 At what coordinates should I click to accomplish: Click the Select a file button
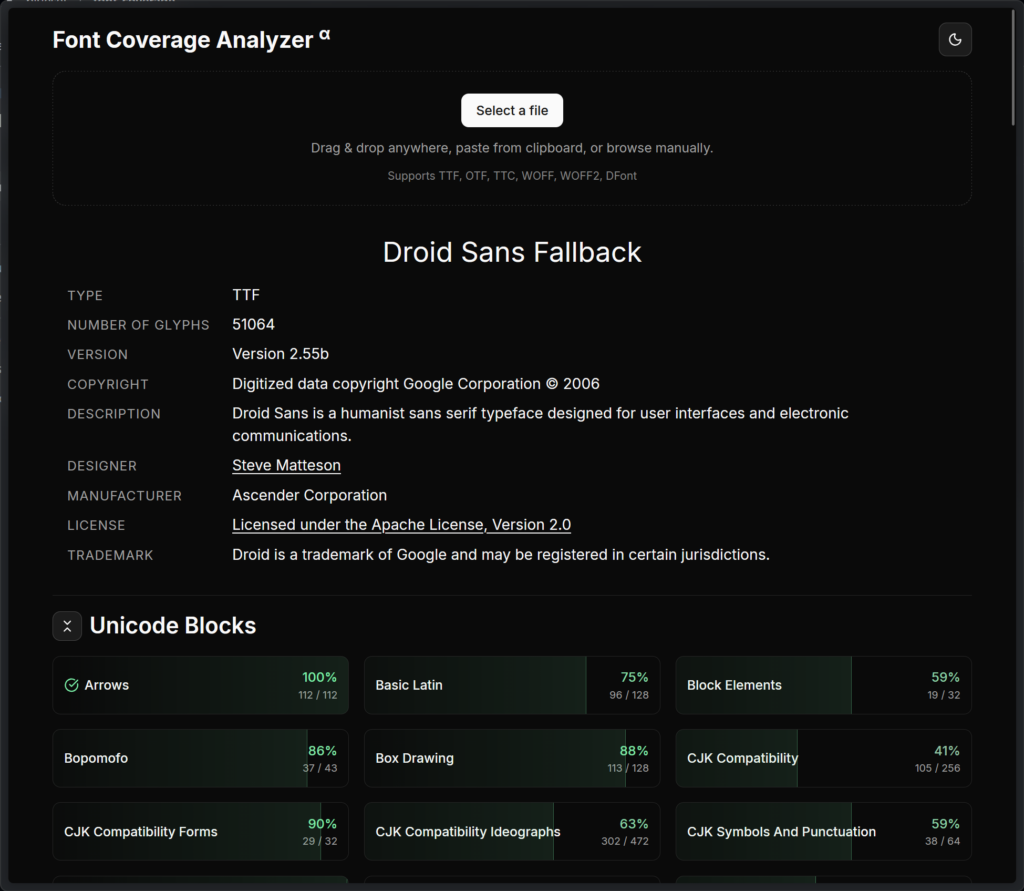click(512, 111)
